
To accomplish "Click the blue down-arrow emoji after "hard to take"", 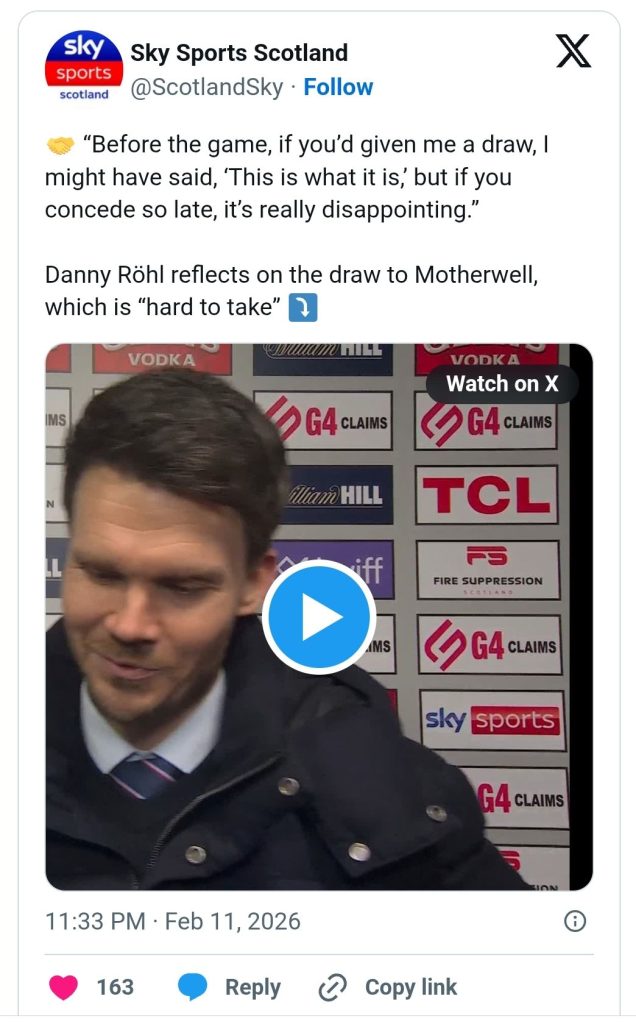I will tap(302, 309).
